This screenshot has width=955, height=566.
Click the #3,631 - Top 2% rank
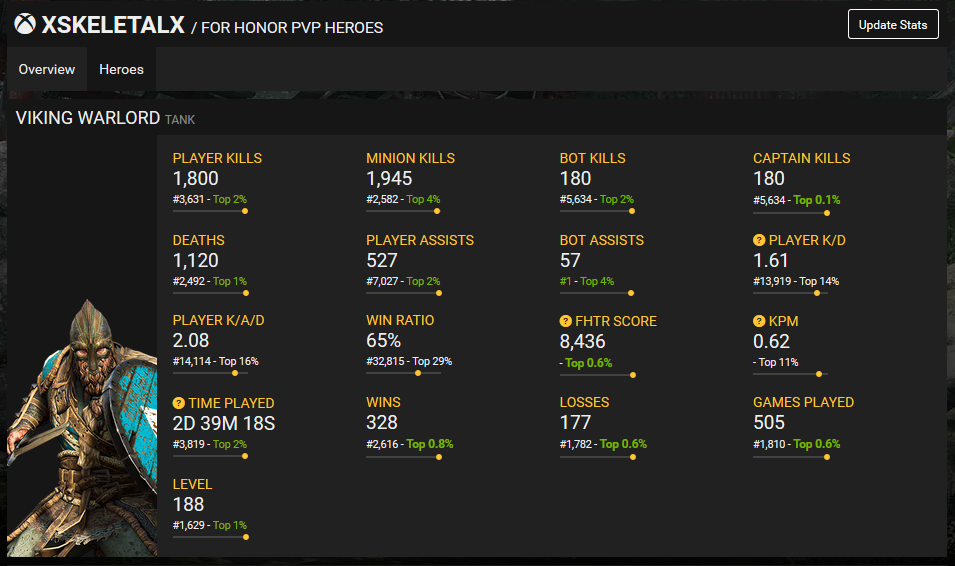210,199
